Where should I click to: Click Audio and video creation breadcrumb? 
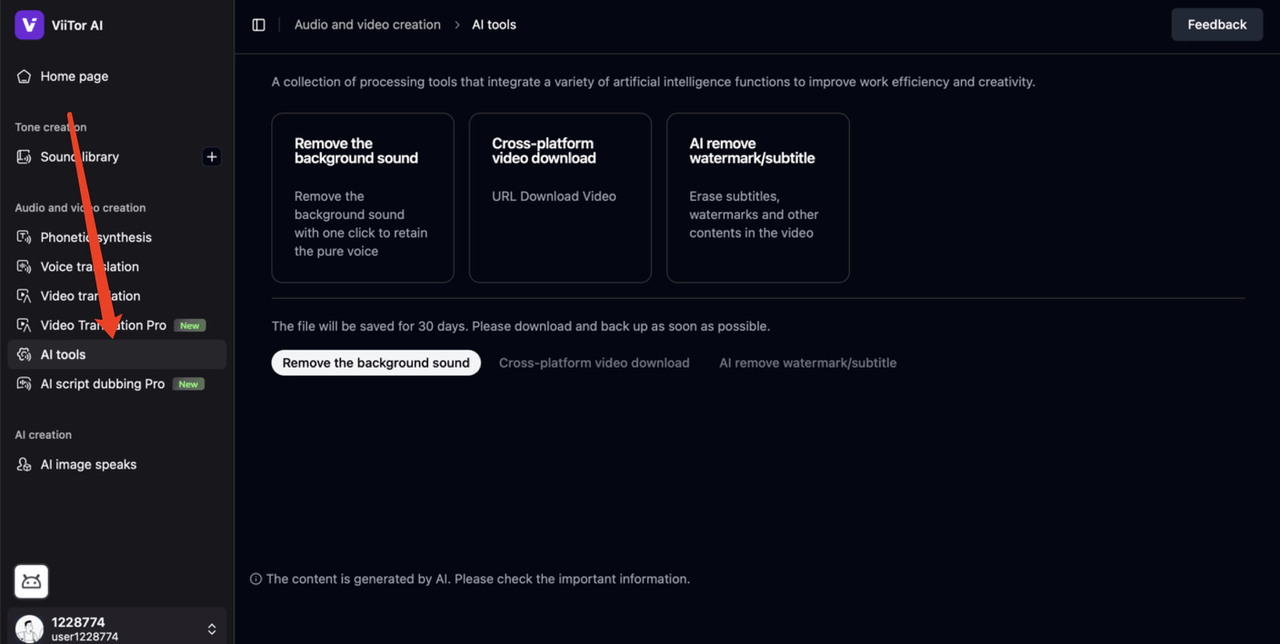coord(367,25)
